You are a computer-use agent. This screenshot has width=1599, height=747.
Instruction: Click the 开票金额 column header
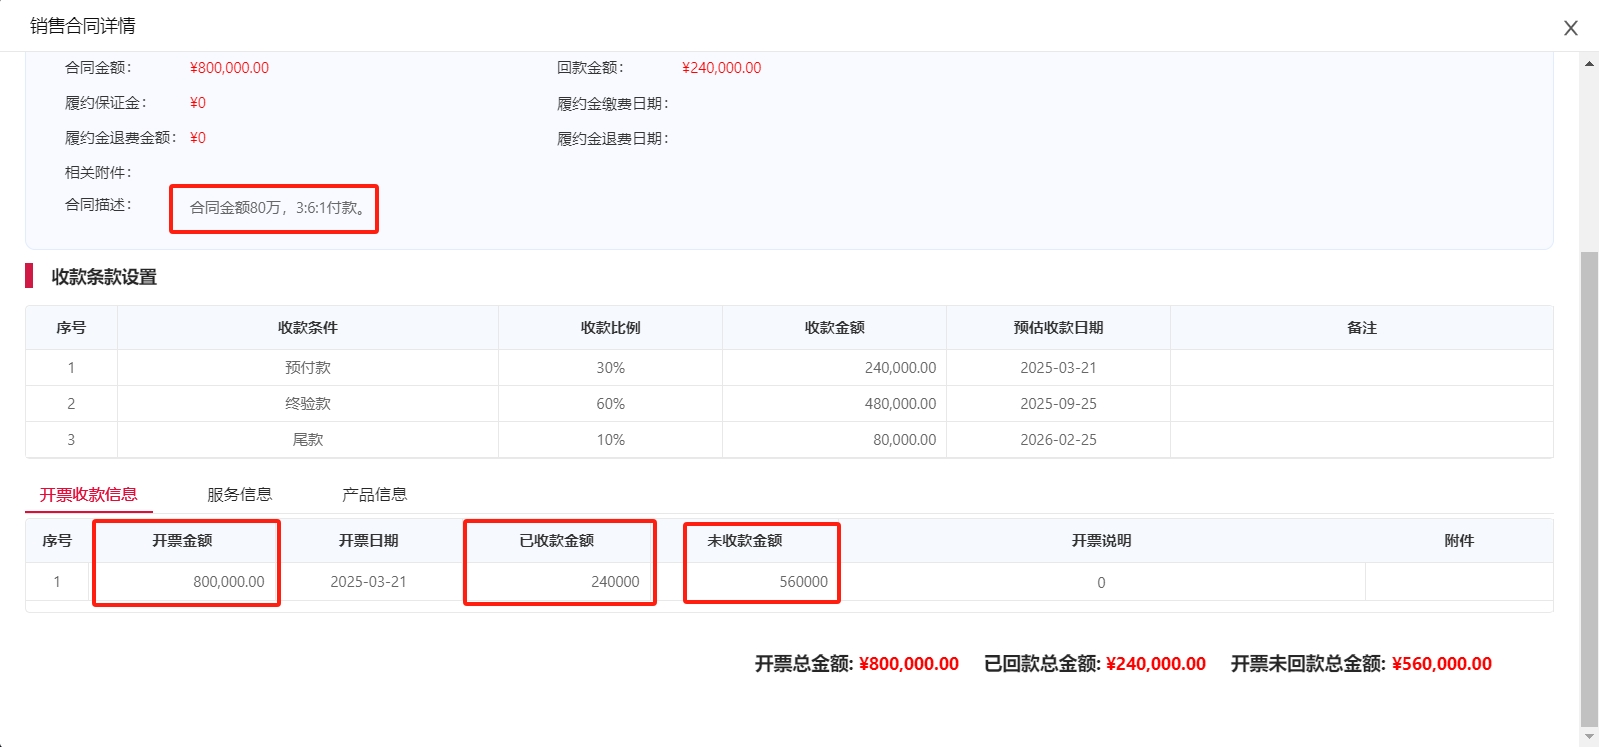[x=182, y=541]
